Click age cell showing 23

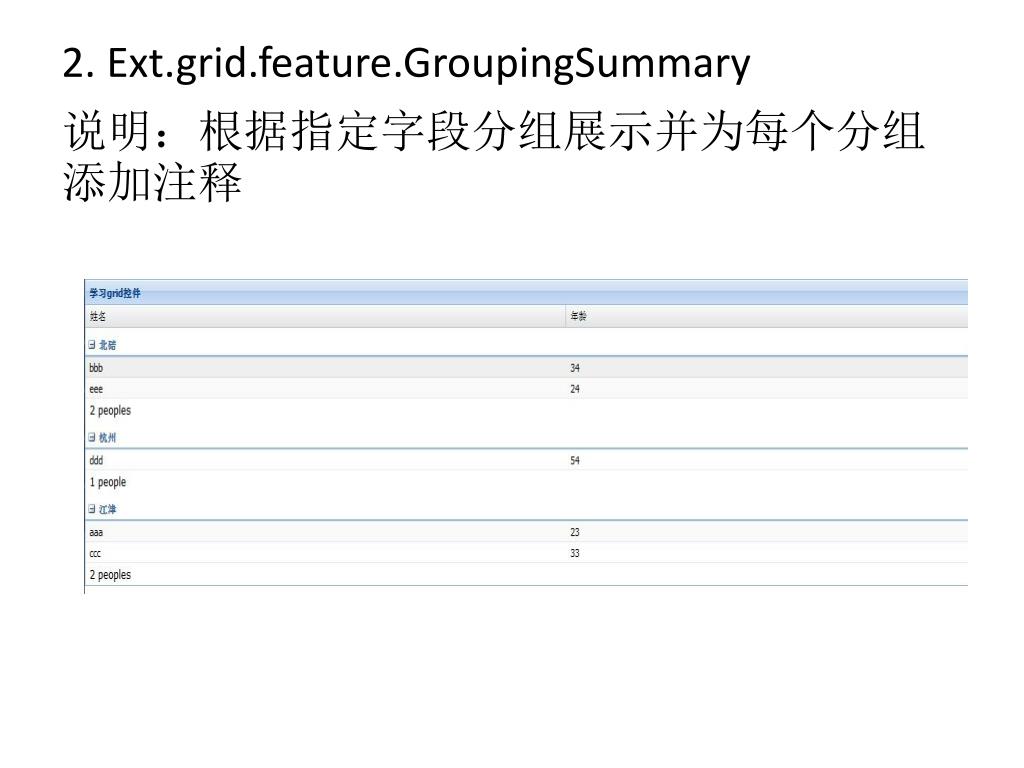click(575, 532)
